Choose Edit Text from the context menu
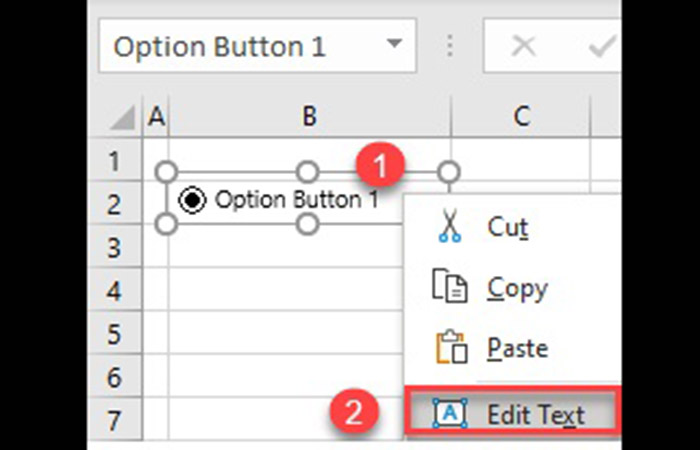The image size is (700, 450). tap(535, 412)
